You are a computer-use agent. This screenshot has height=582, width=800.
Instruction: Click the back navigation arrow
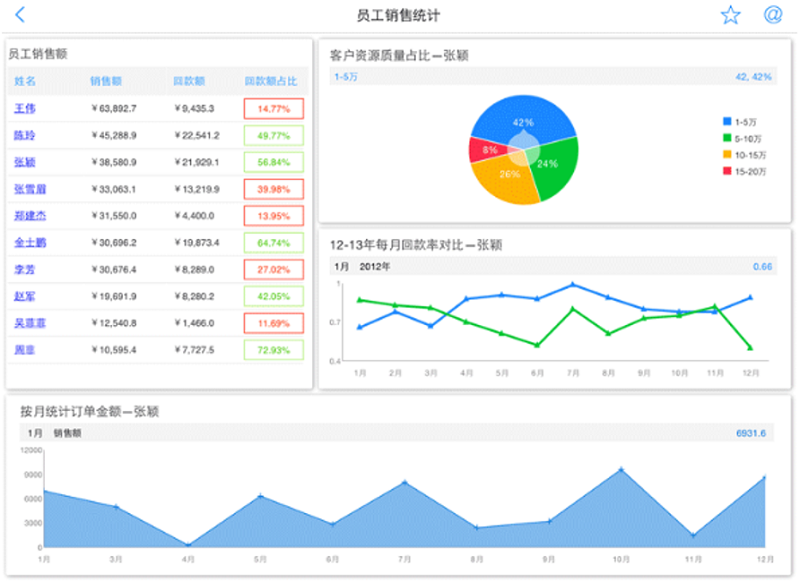18,15
